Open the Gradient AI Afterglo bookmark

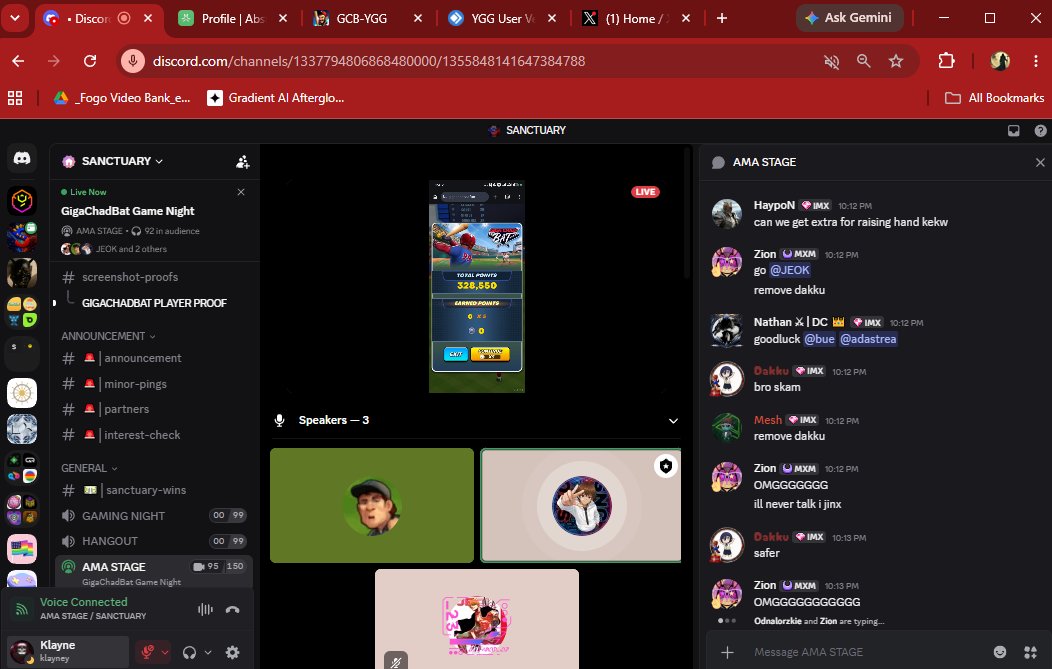[276, 98]
